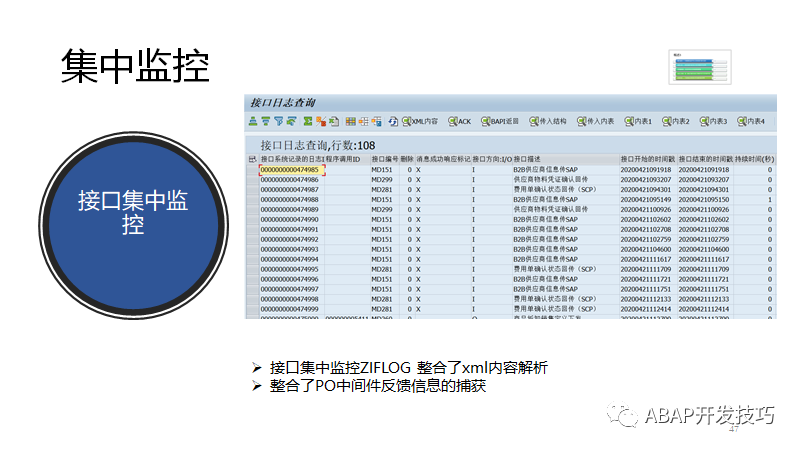This screenshot has height=450, width=800.
Task: Click the Set Filter funnel icon
Action: (x=279, y=121)
